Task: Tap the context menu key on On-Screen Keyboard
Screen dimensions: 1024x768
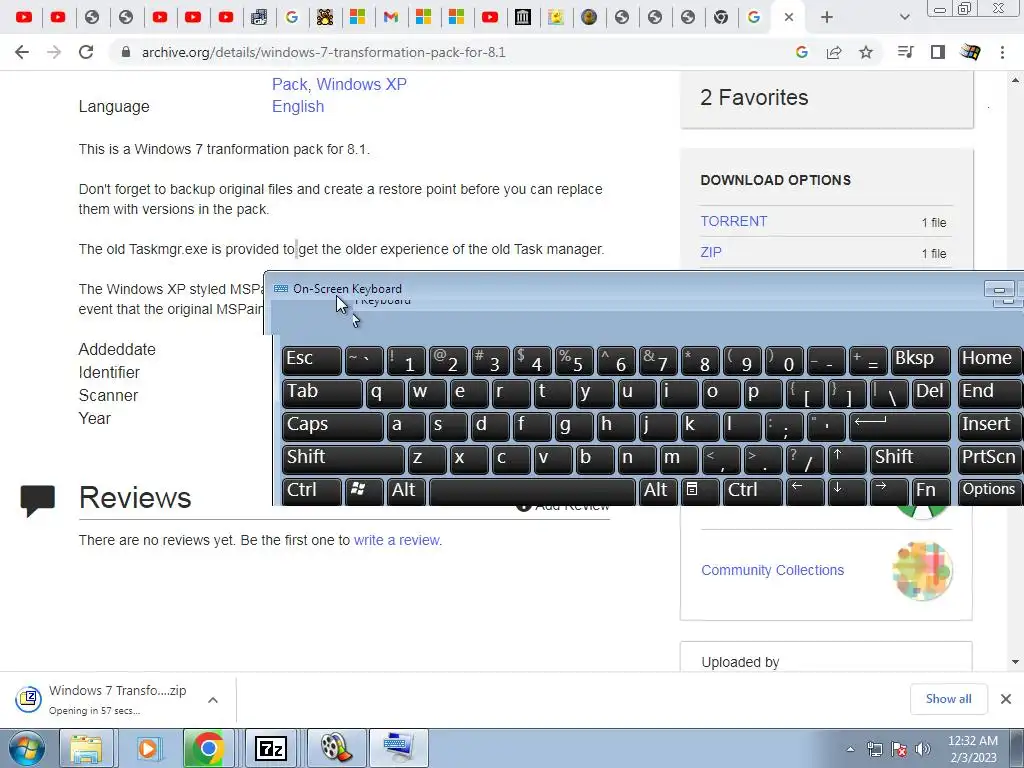Action: point(699,491)
